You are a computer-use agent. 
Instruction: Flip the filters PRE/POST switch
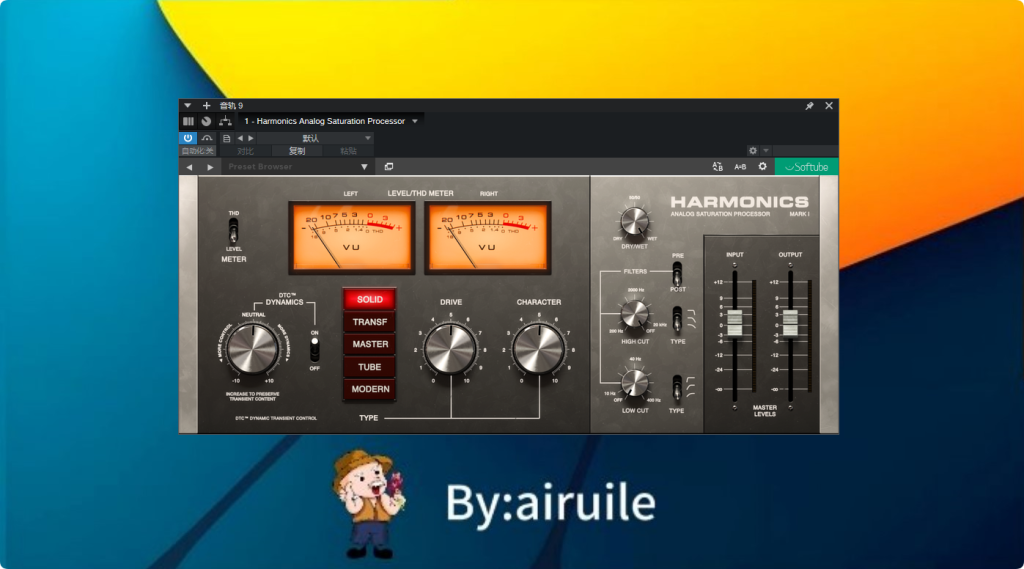(x=677, y=273)
